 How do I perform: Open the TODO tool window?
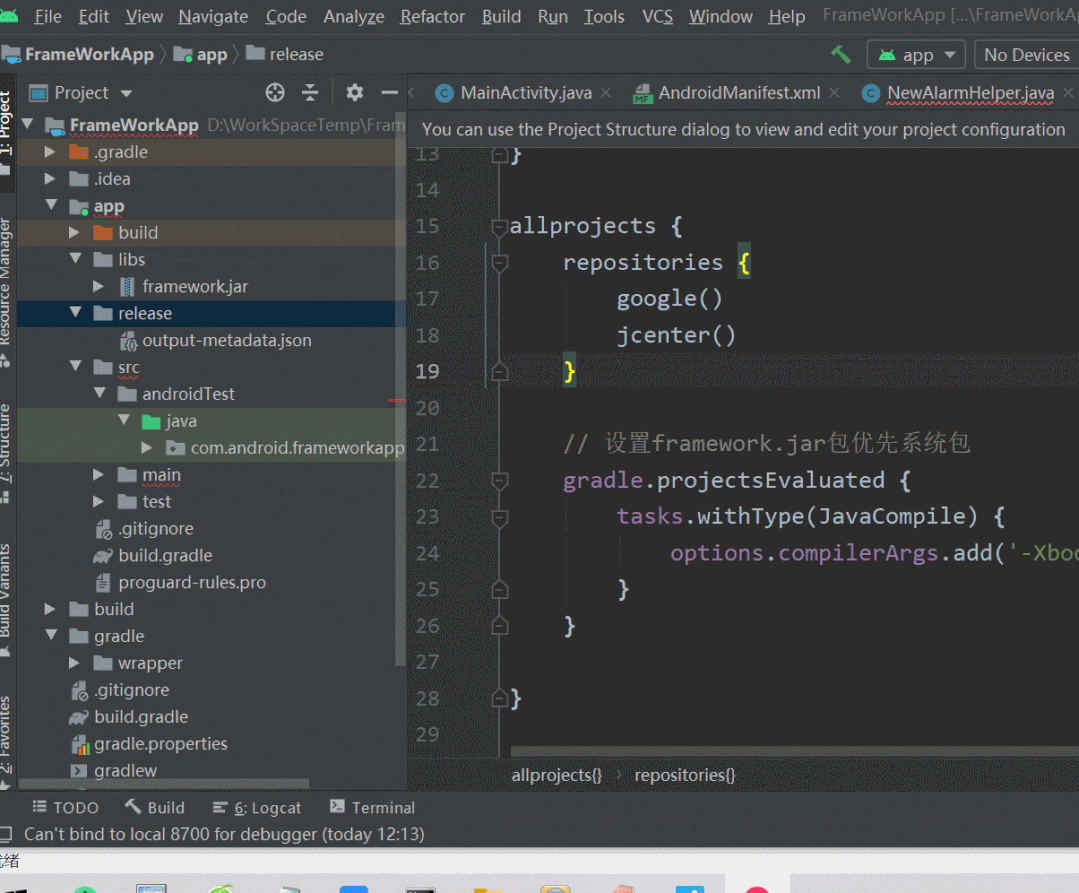[x=65, y=807]
